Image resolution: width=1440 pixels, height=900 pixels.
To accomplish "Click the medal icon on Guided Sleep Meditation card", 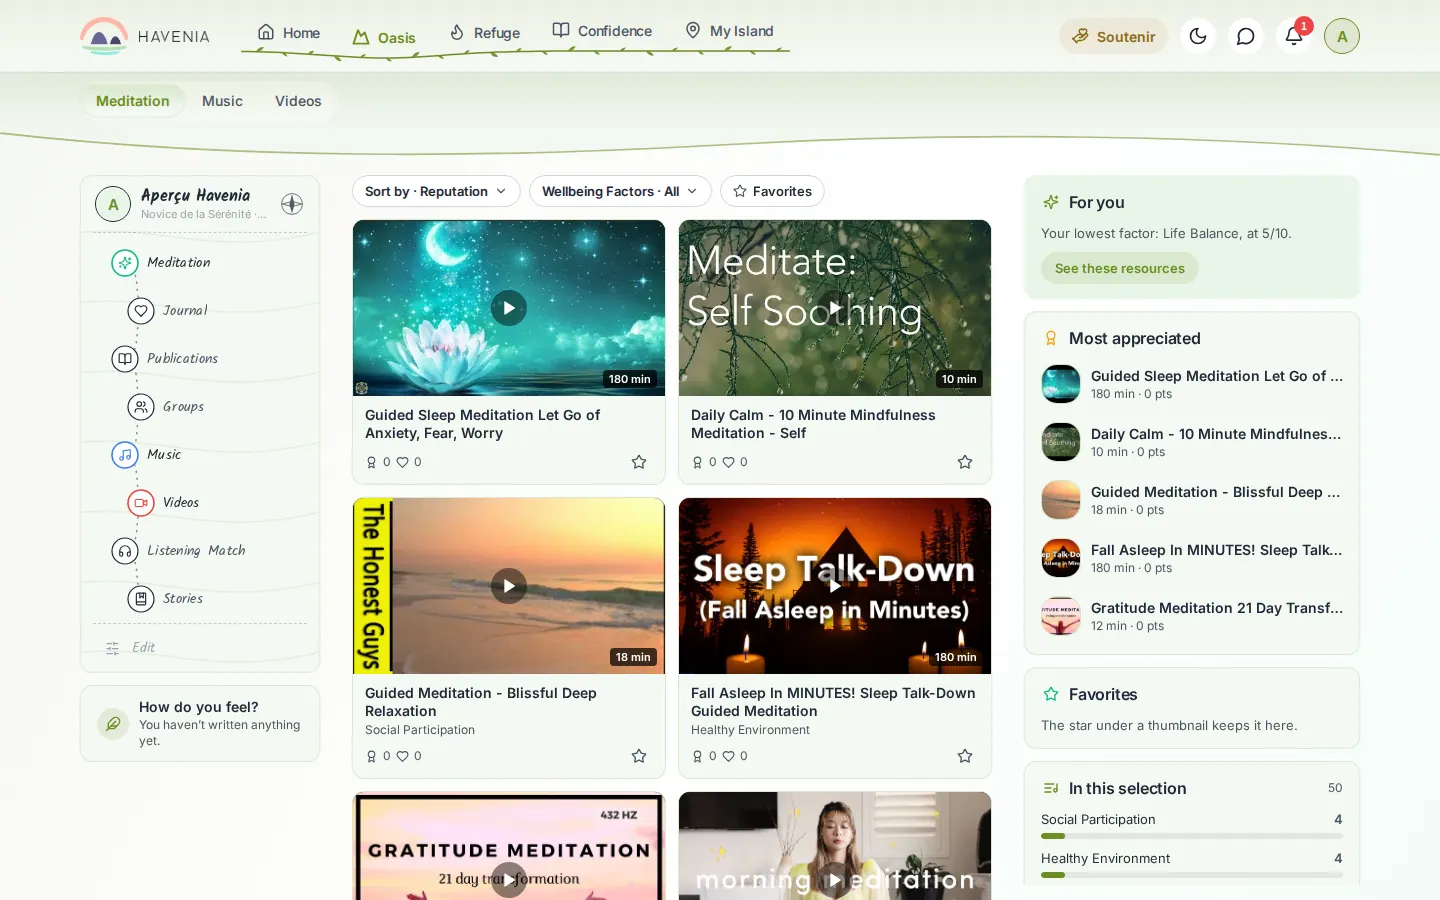I will 372,462.
